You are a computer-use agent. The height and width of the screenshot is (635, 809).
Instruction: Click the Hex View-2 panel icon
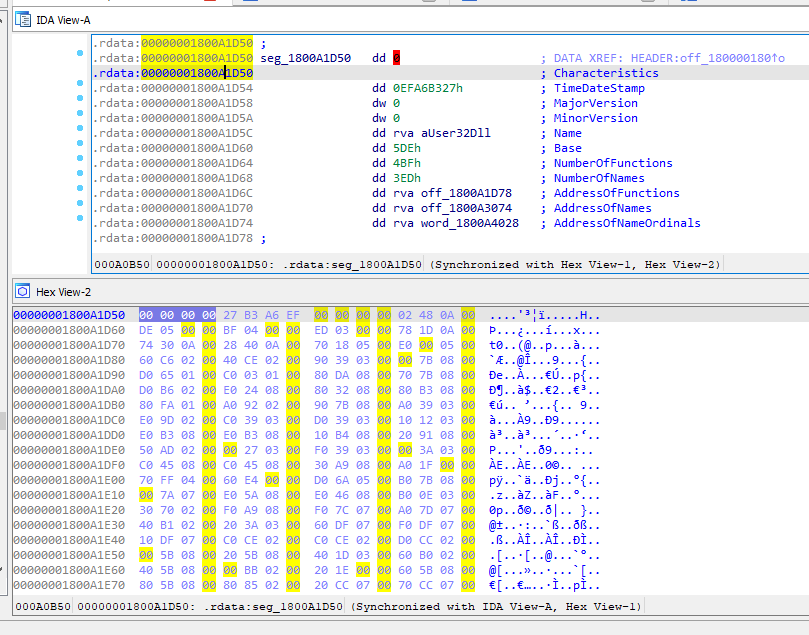[23, 291]
